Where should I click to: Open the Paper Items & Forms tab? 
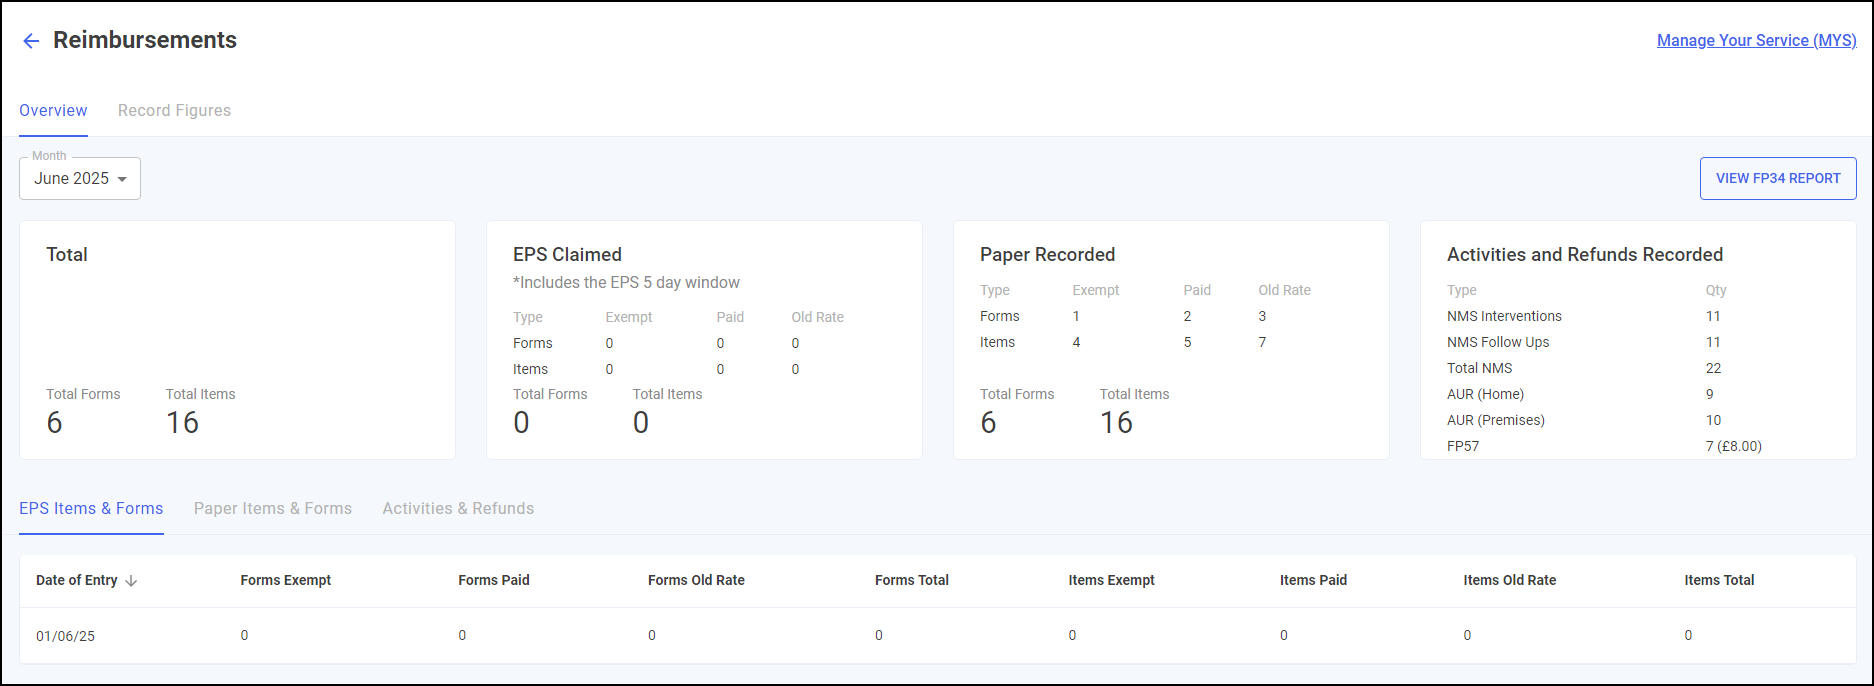272,509
